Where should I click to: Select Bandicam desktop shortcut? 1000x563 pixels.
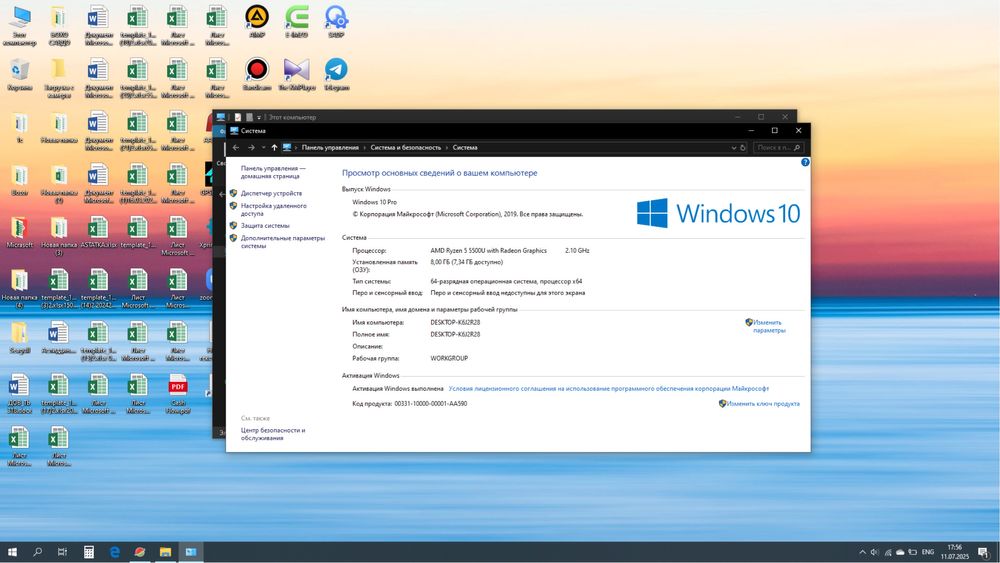pyautogui.click(x=257, y=75)
